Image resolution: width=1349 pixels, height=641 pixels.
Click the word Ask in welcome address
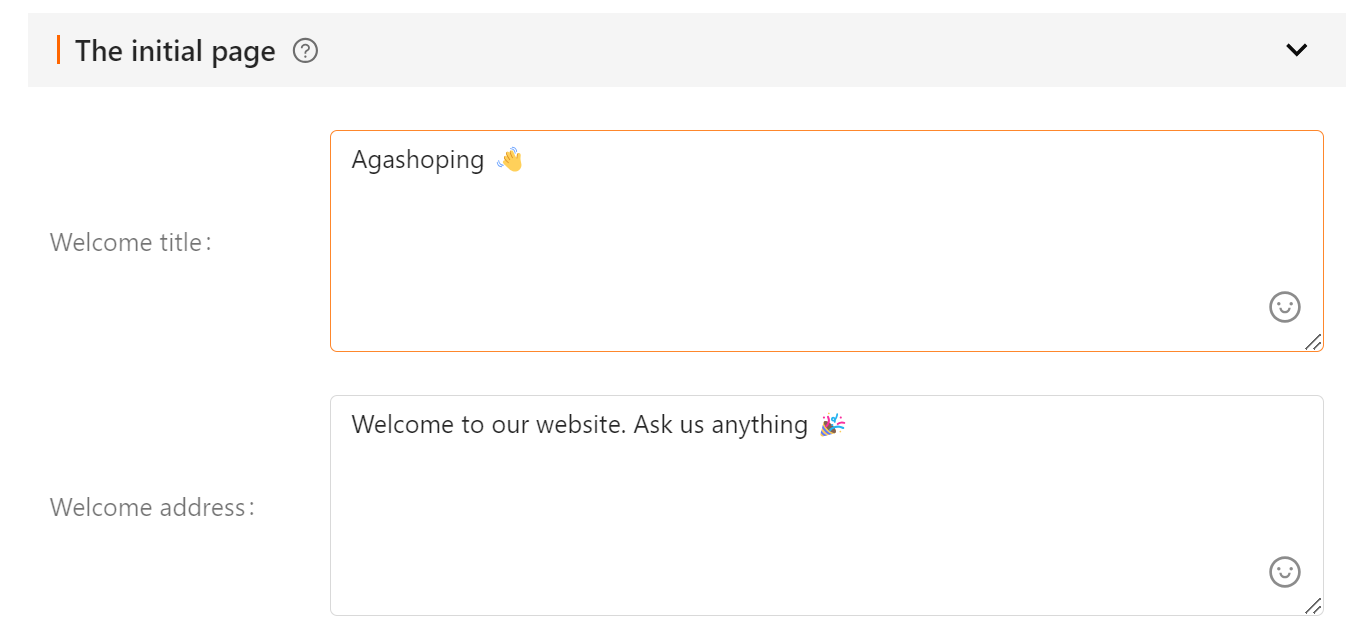(x=653, y=425)
